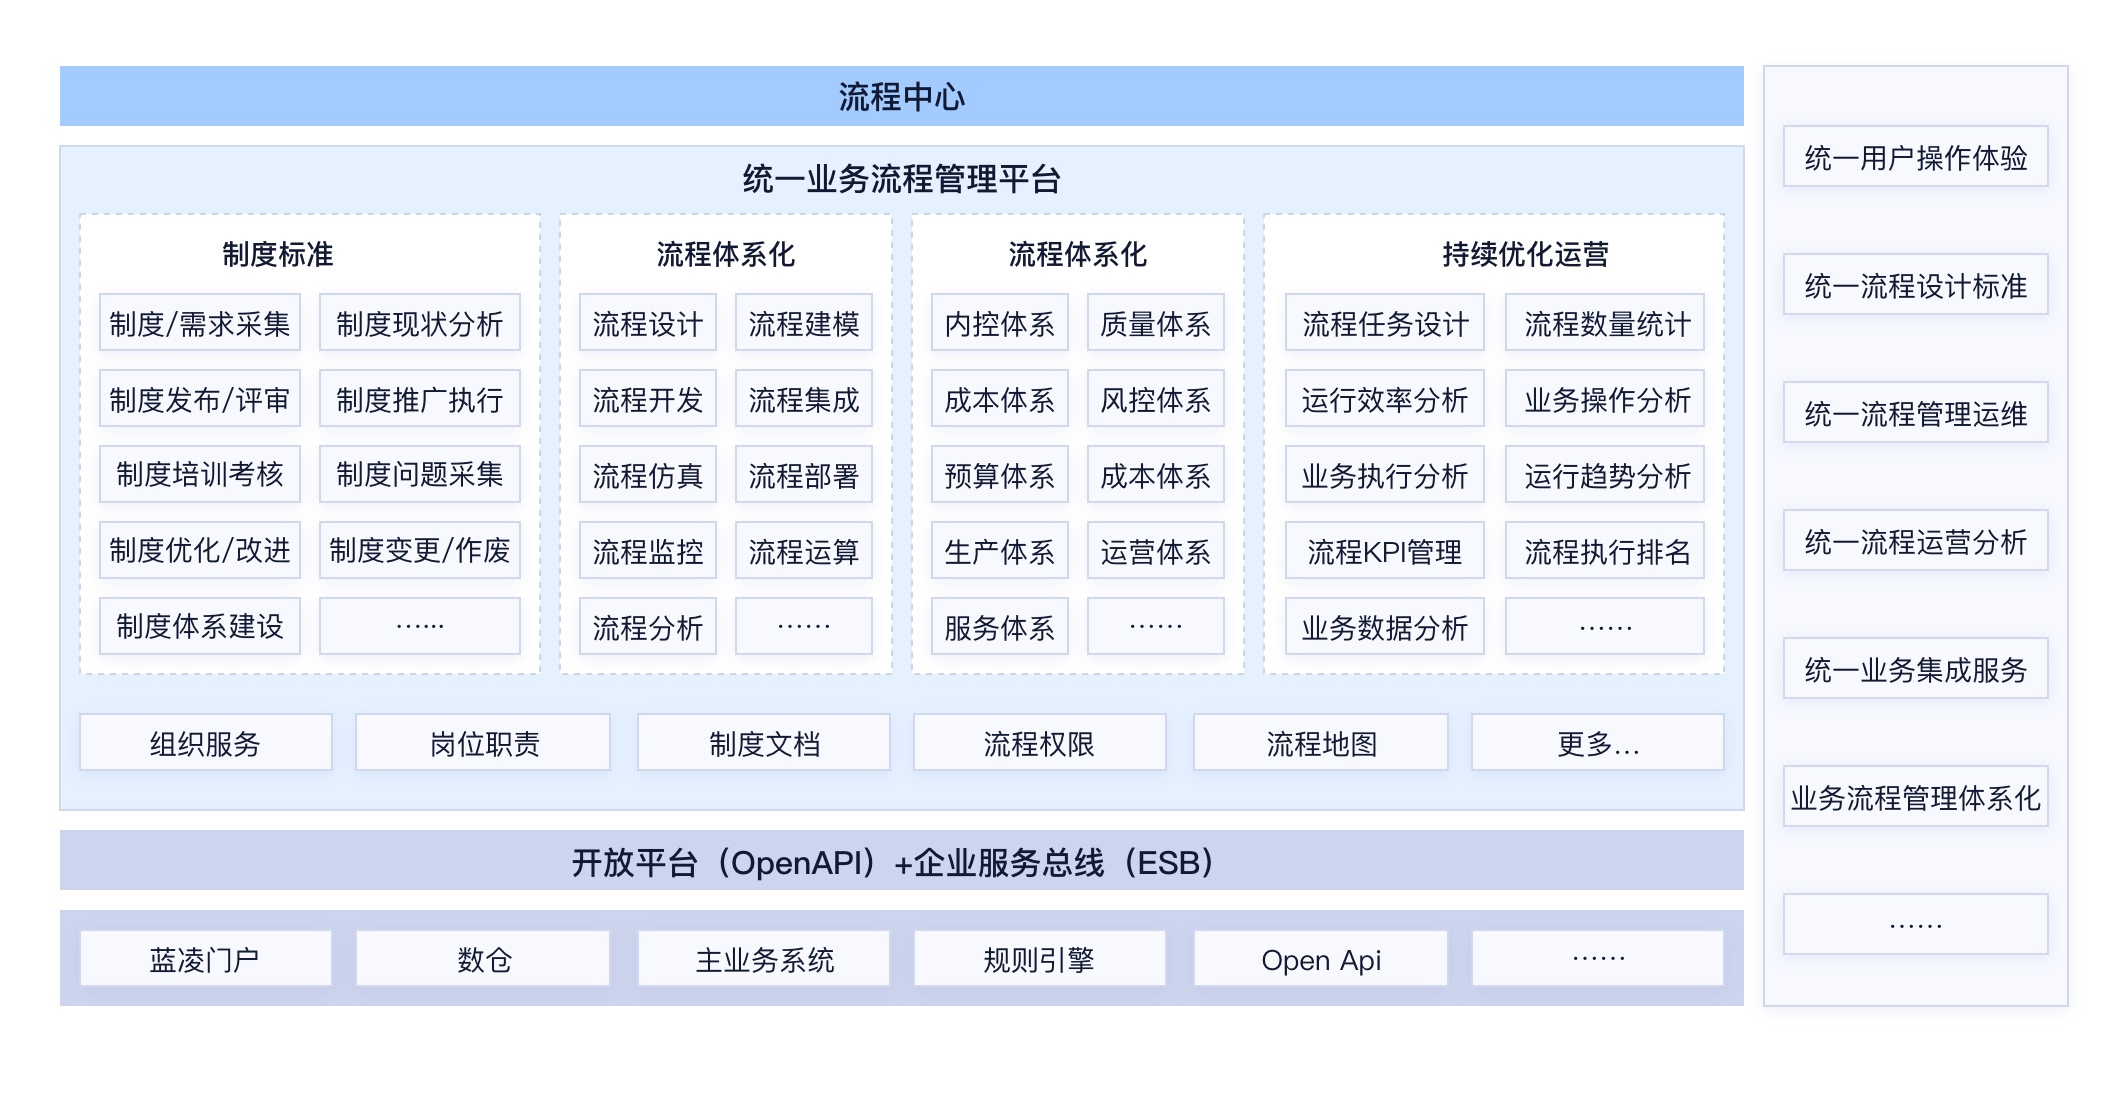Click the 内控体系 box
The height and width of the screenshot is (1096, 2128).
click(1000, 323)
